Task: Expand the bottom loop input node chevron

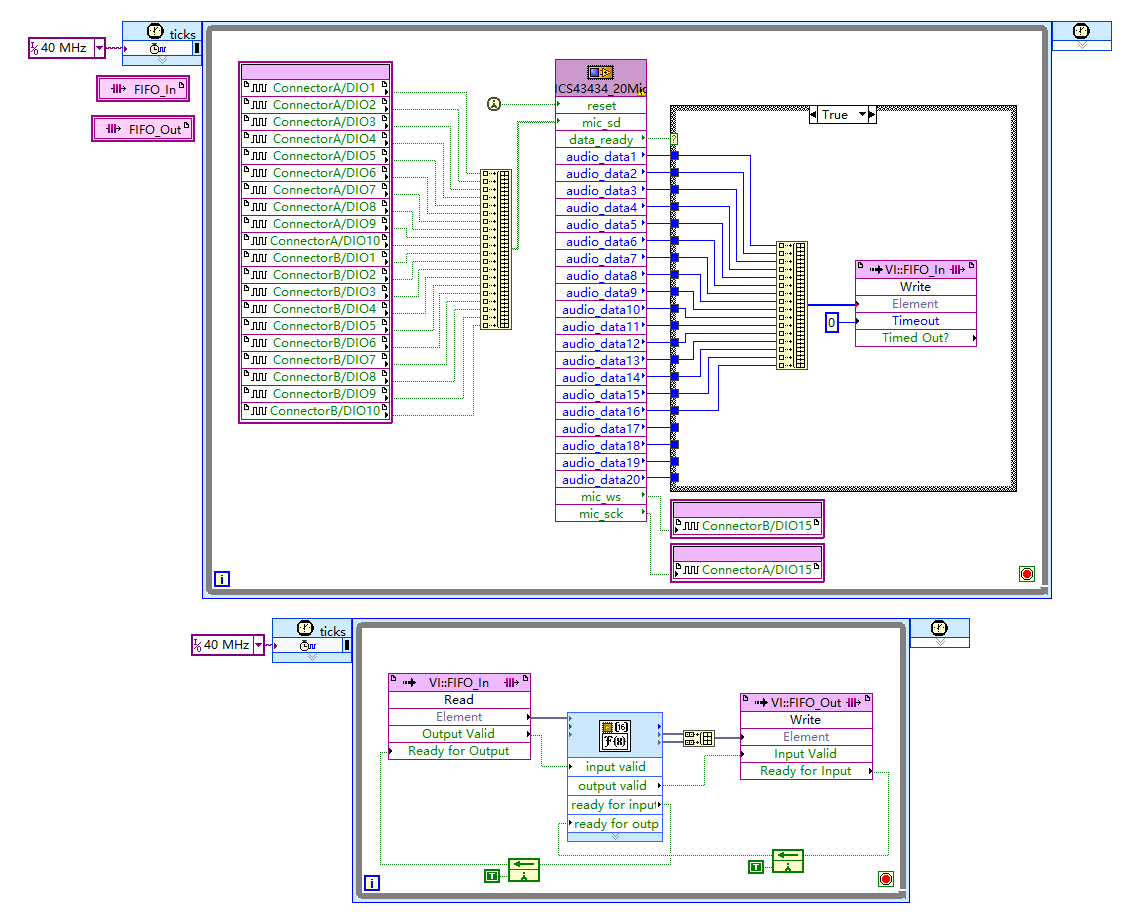Action: (312, 657)
